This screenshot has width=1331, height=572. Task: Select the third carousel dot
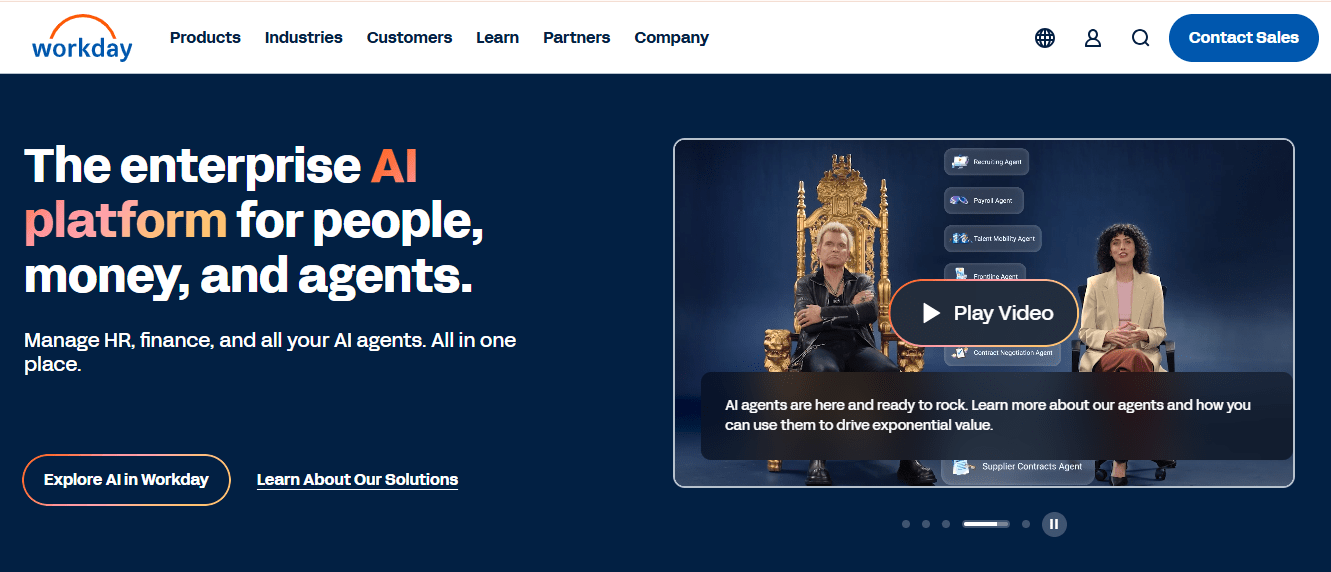(946, 524)
